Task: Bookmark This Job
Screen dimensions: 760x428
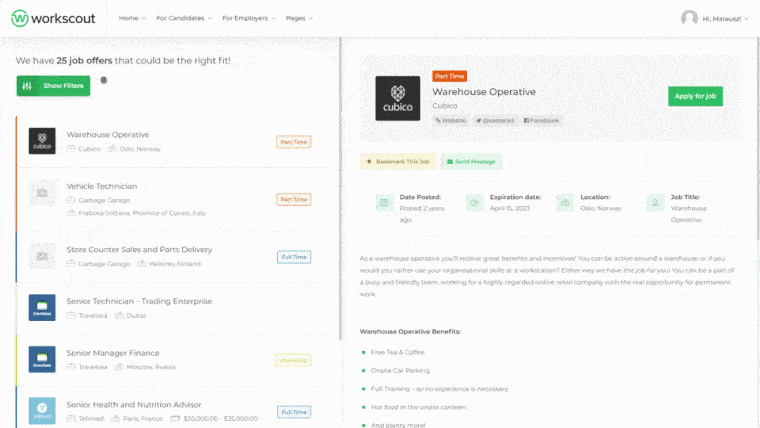Action: pyautogui.click(x=397, y=161)
